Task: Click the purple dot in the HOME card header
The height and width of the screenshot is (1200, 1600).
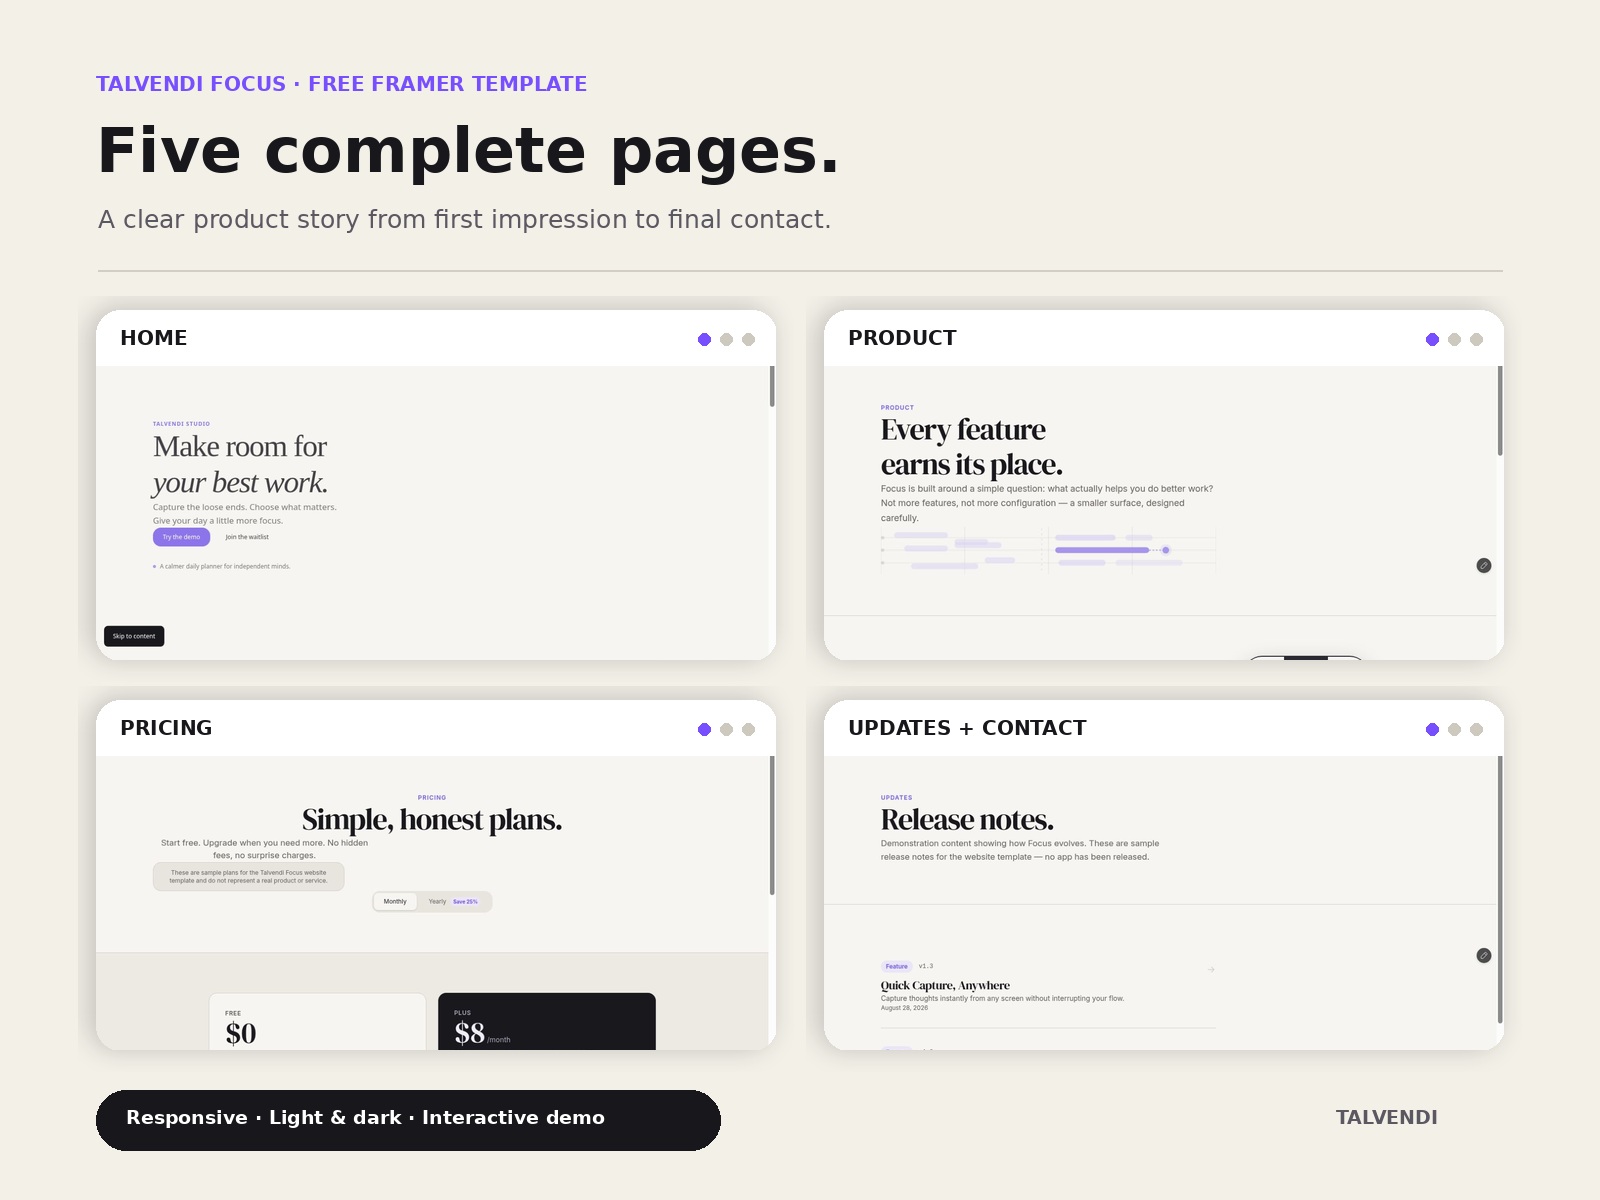Action: [x=704, y=339]
